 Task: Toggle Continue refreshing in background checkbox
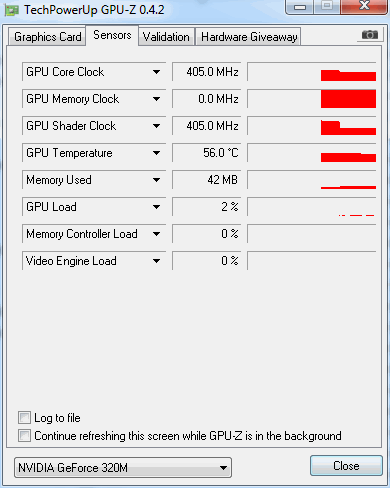pyautogui.click(x=24, y=436)
